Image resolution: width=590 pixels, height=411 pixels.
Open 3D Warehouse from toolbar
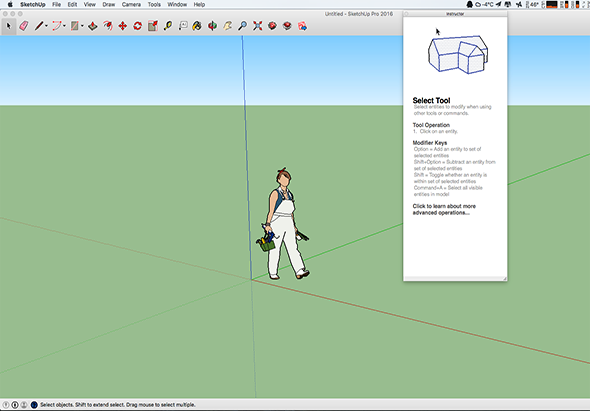tap(272, 26)
